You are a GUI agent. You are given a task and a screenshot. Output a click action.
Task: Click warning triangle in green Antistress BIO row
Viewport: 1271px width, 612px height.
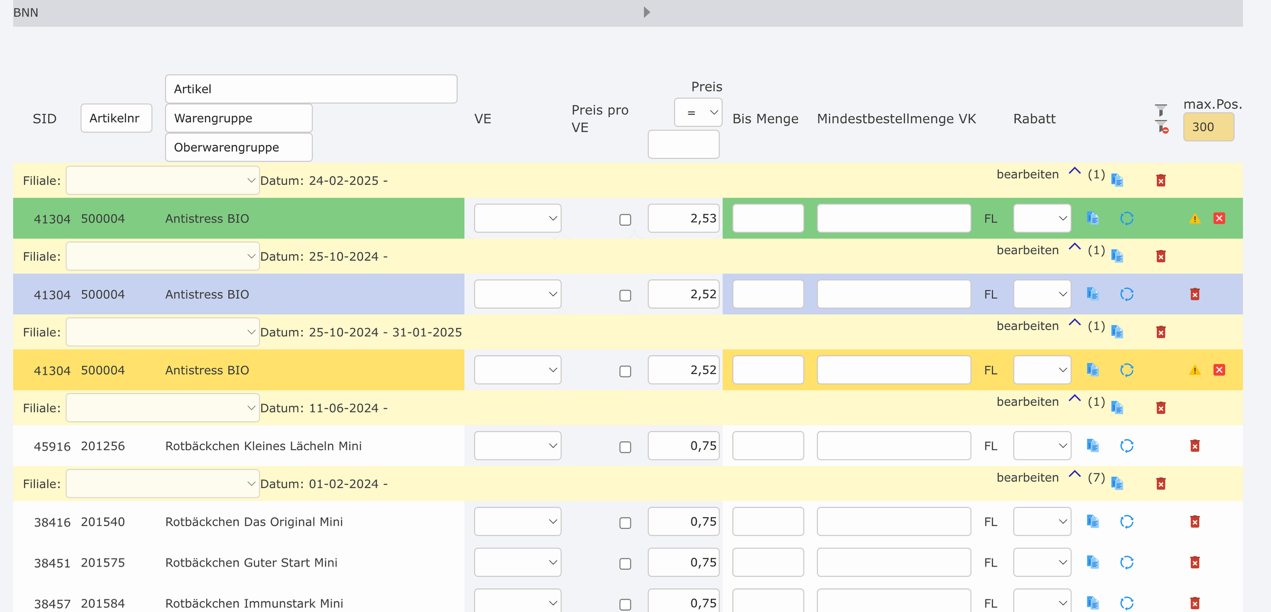pos(1195,218)
